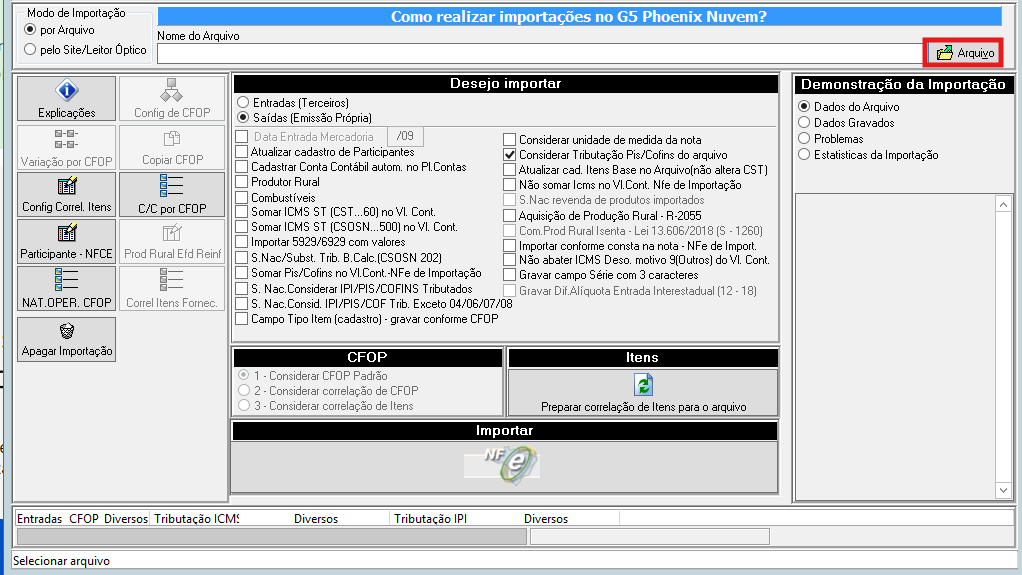Select Estatísticas da Importação option
1022x575 pixels.
point(804,155)
